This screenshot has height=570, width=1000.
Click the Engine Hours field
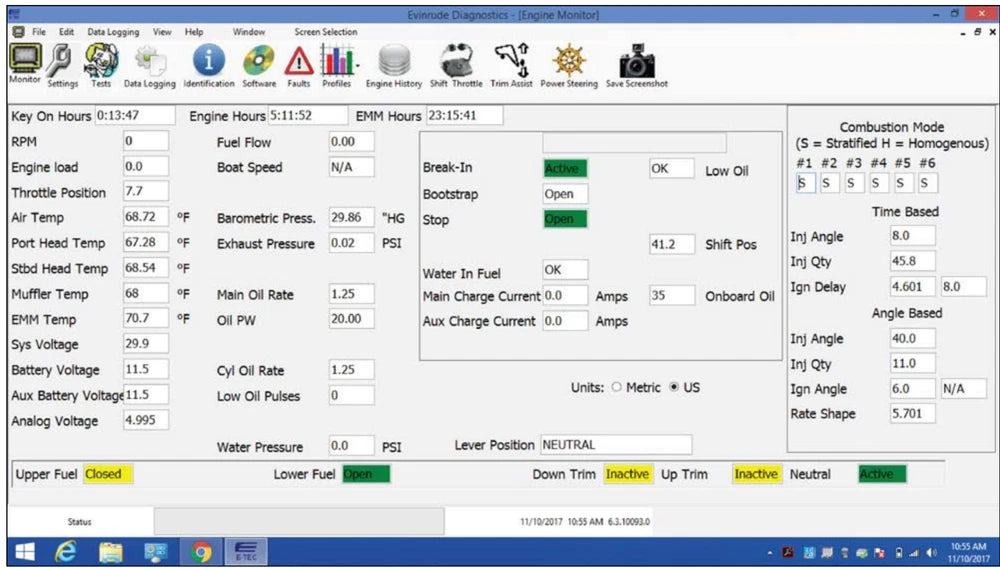pos(307,115)
